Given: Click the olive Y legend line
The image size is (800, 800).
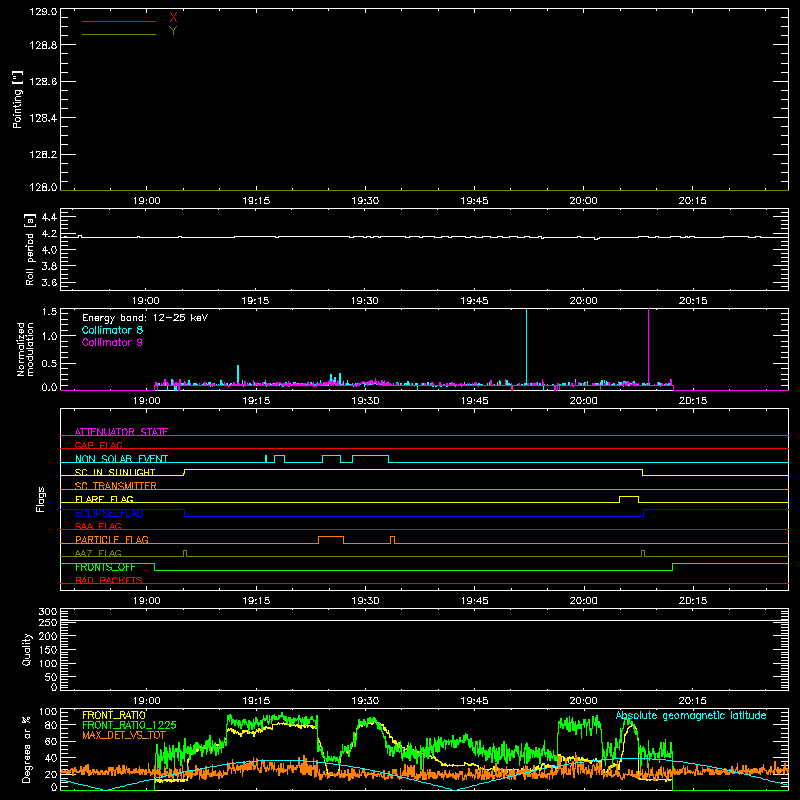Looking at the screenshot, I should click(119, 34).
